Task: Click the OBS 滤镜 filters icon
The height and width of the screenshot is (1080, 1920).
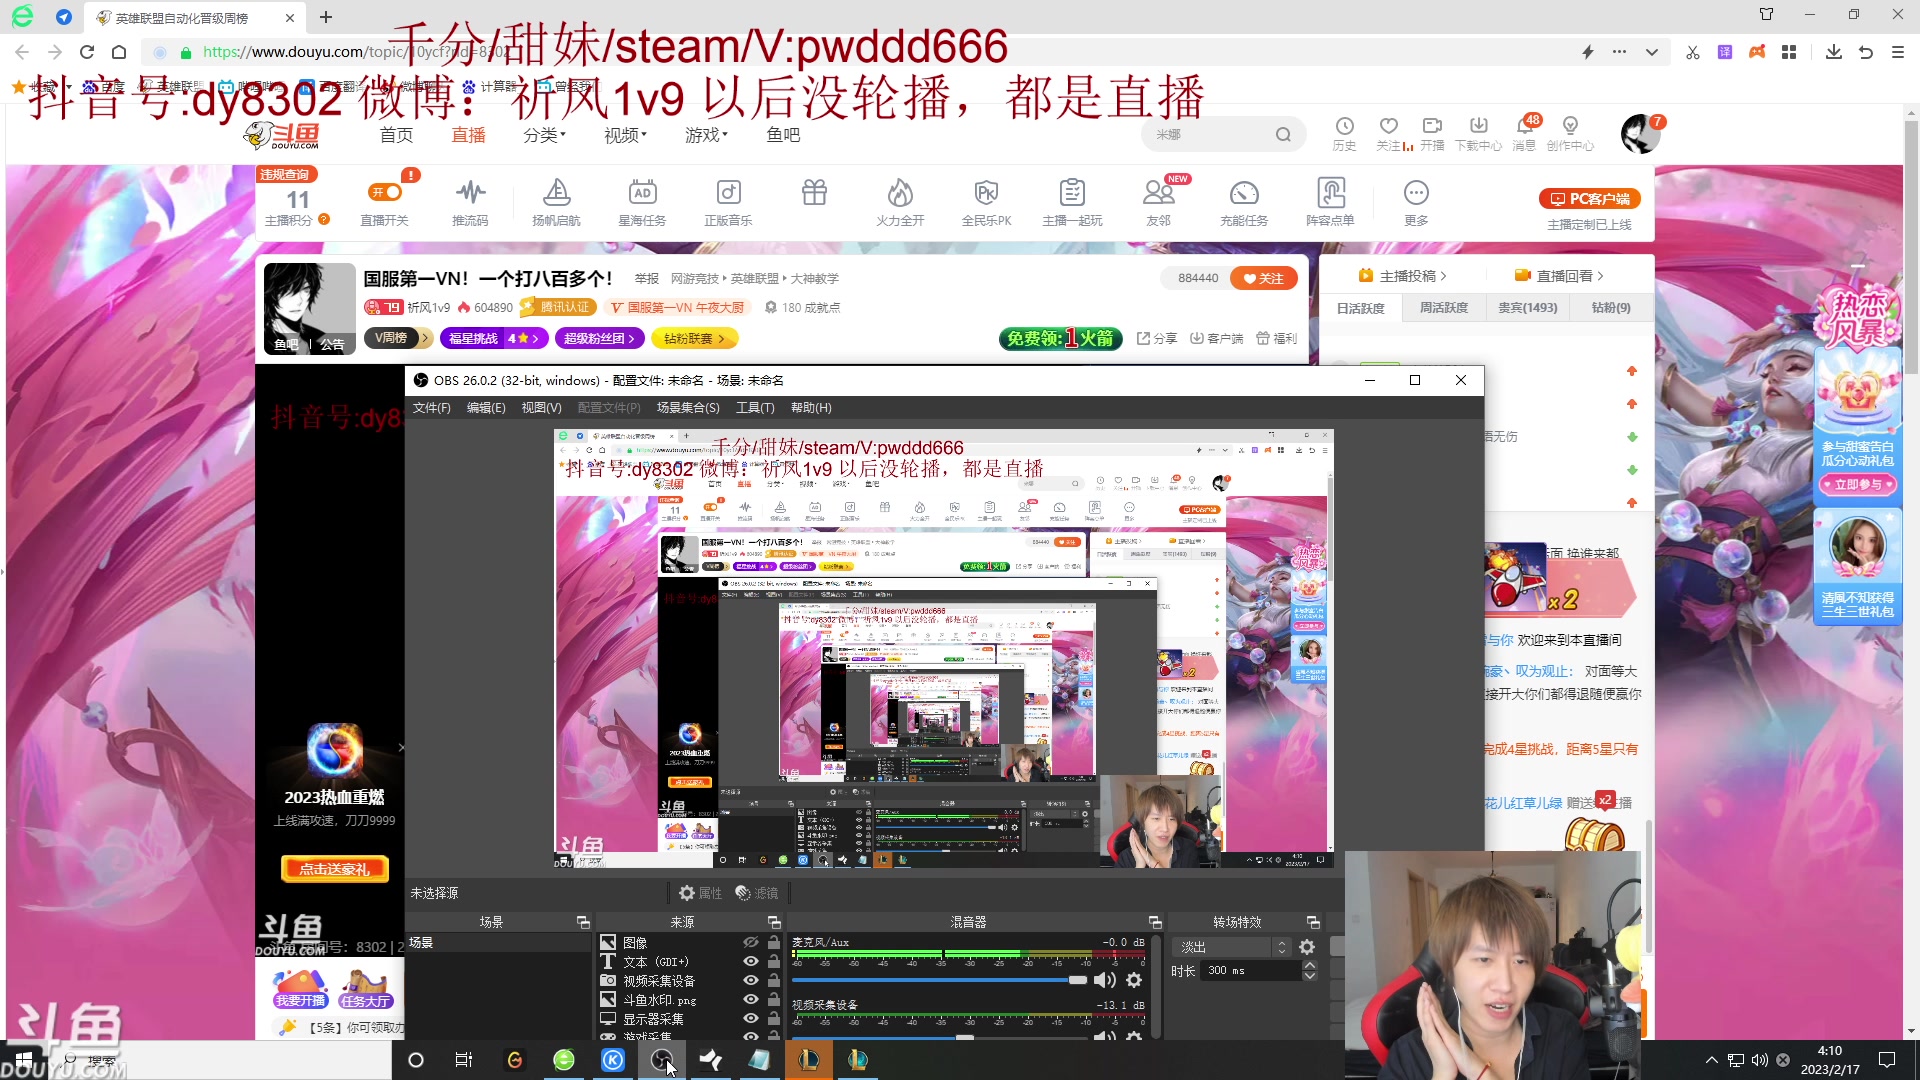Action: pos(756,893)
